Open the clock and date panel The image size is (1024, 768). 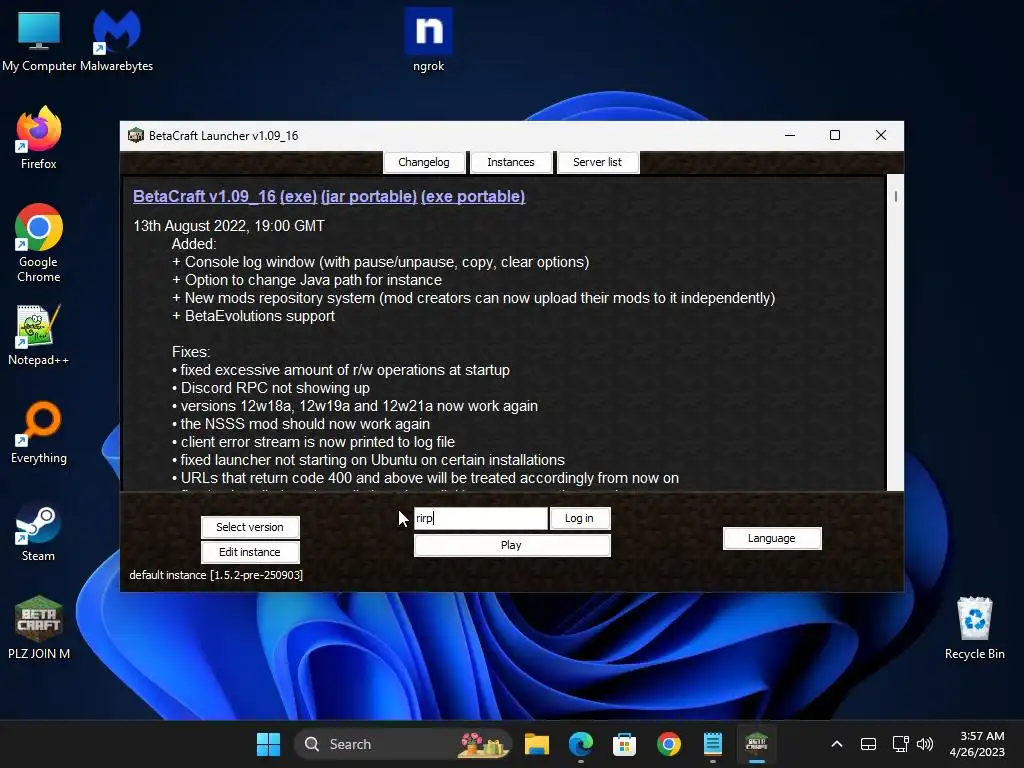click(977, 744)
